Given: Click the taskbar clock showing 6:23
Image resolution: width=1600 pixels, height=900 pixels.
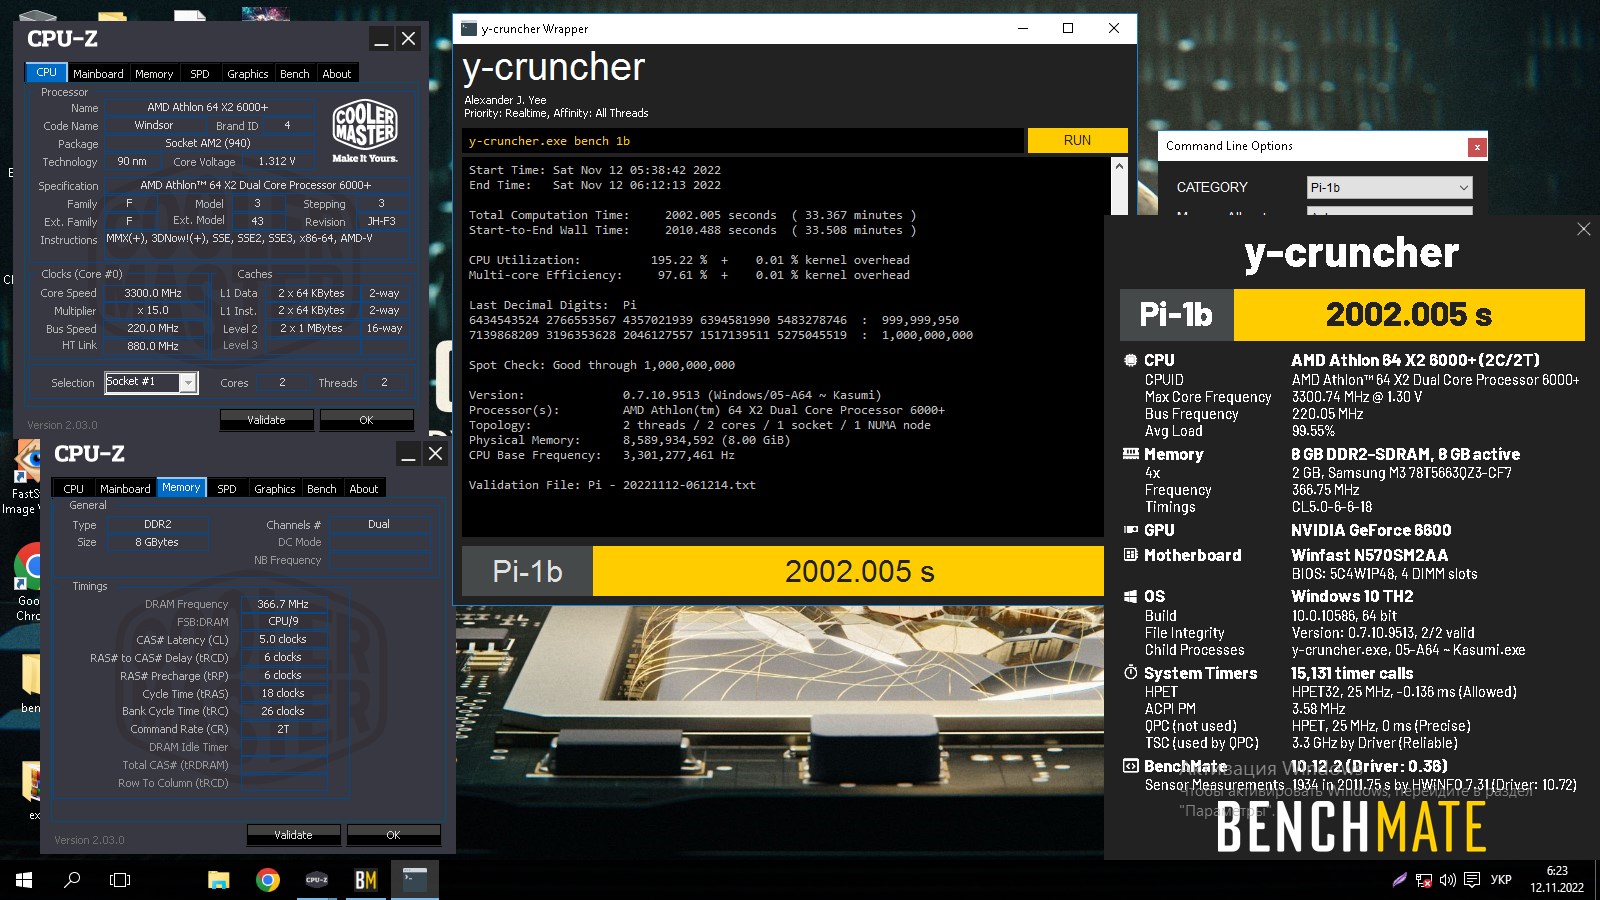Looking at the screenshot, I should pyautogui.click(x=1557, y=879).
